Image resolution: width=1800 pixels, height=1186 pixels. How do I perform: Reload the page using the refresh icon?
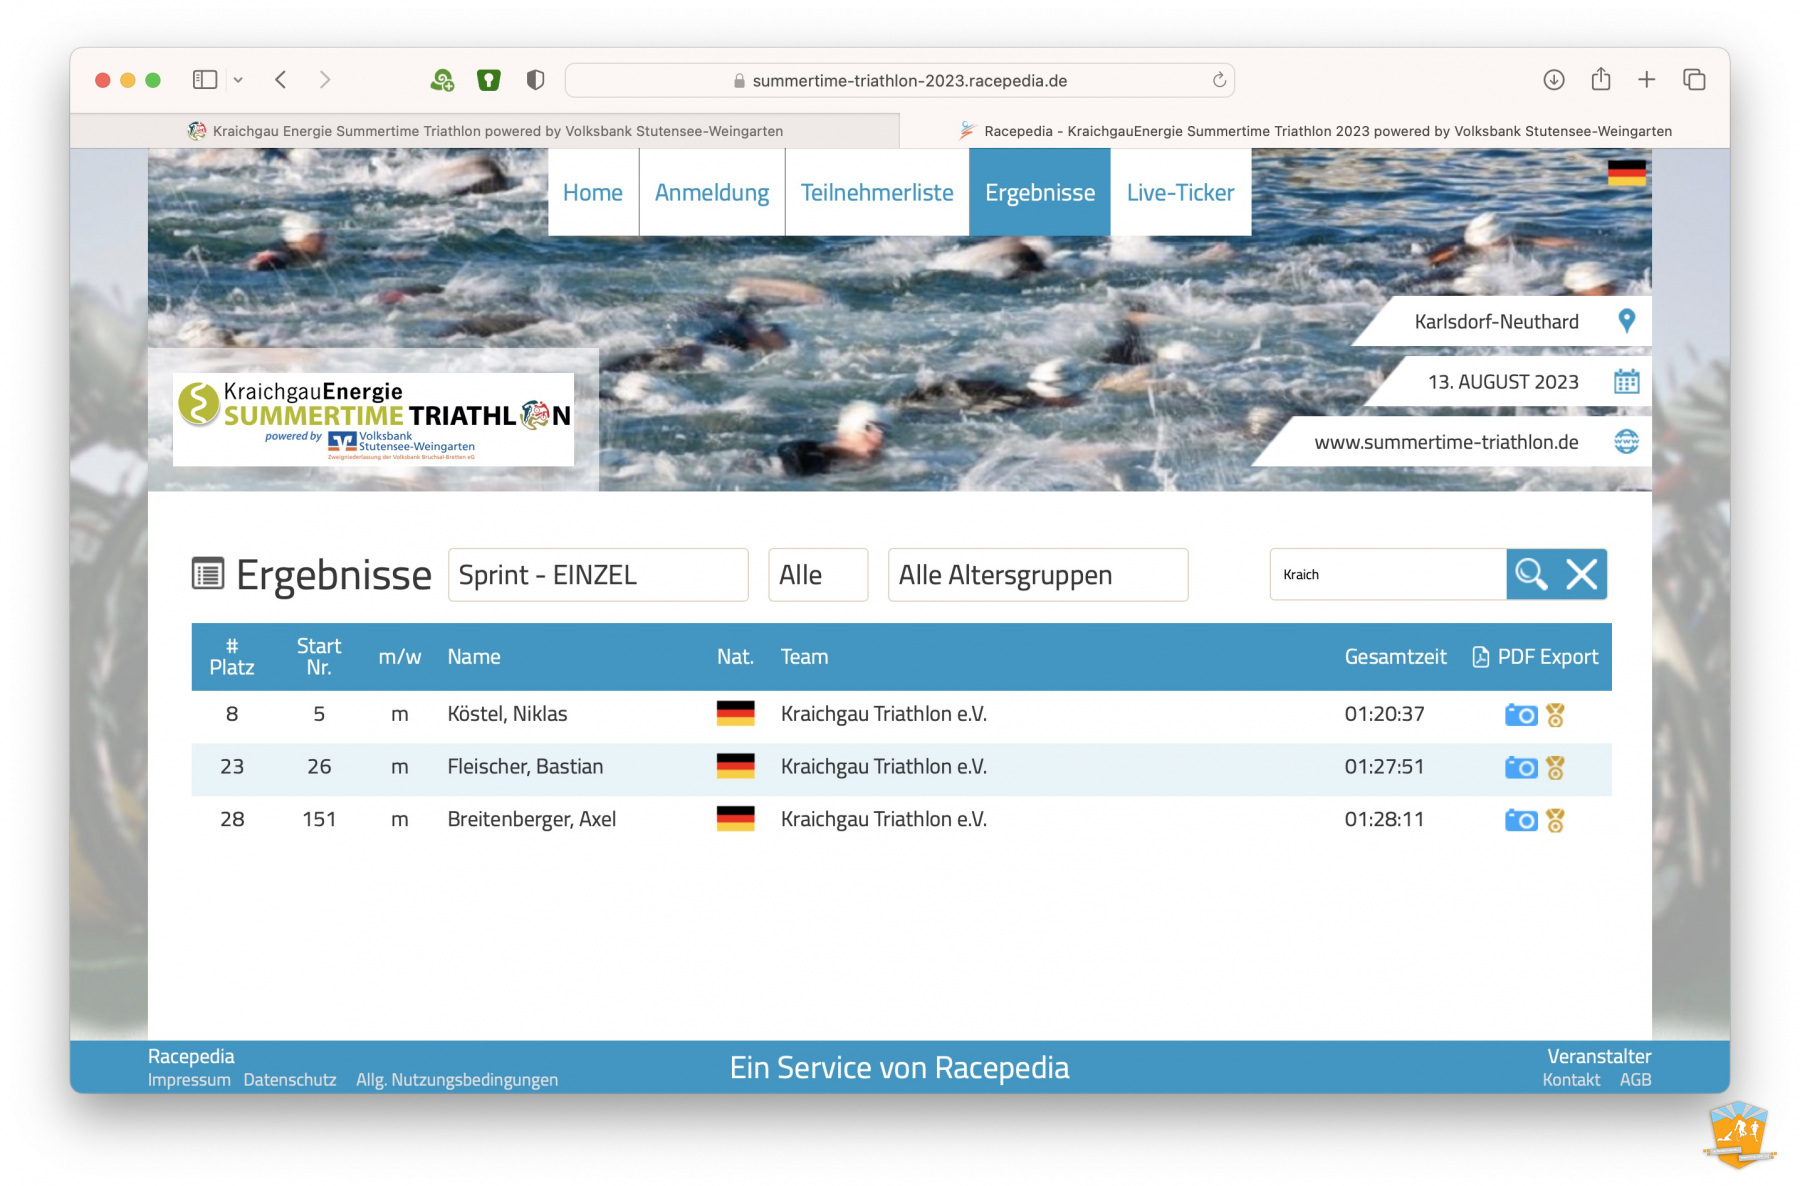(x=1219, y=80)
